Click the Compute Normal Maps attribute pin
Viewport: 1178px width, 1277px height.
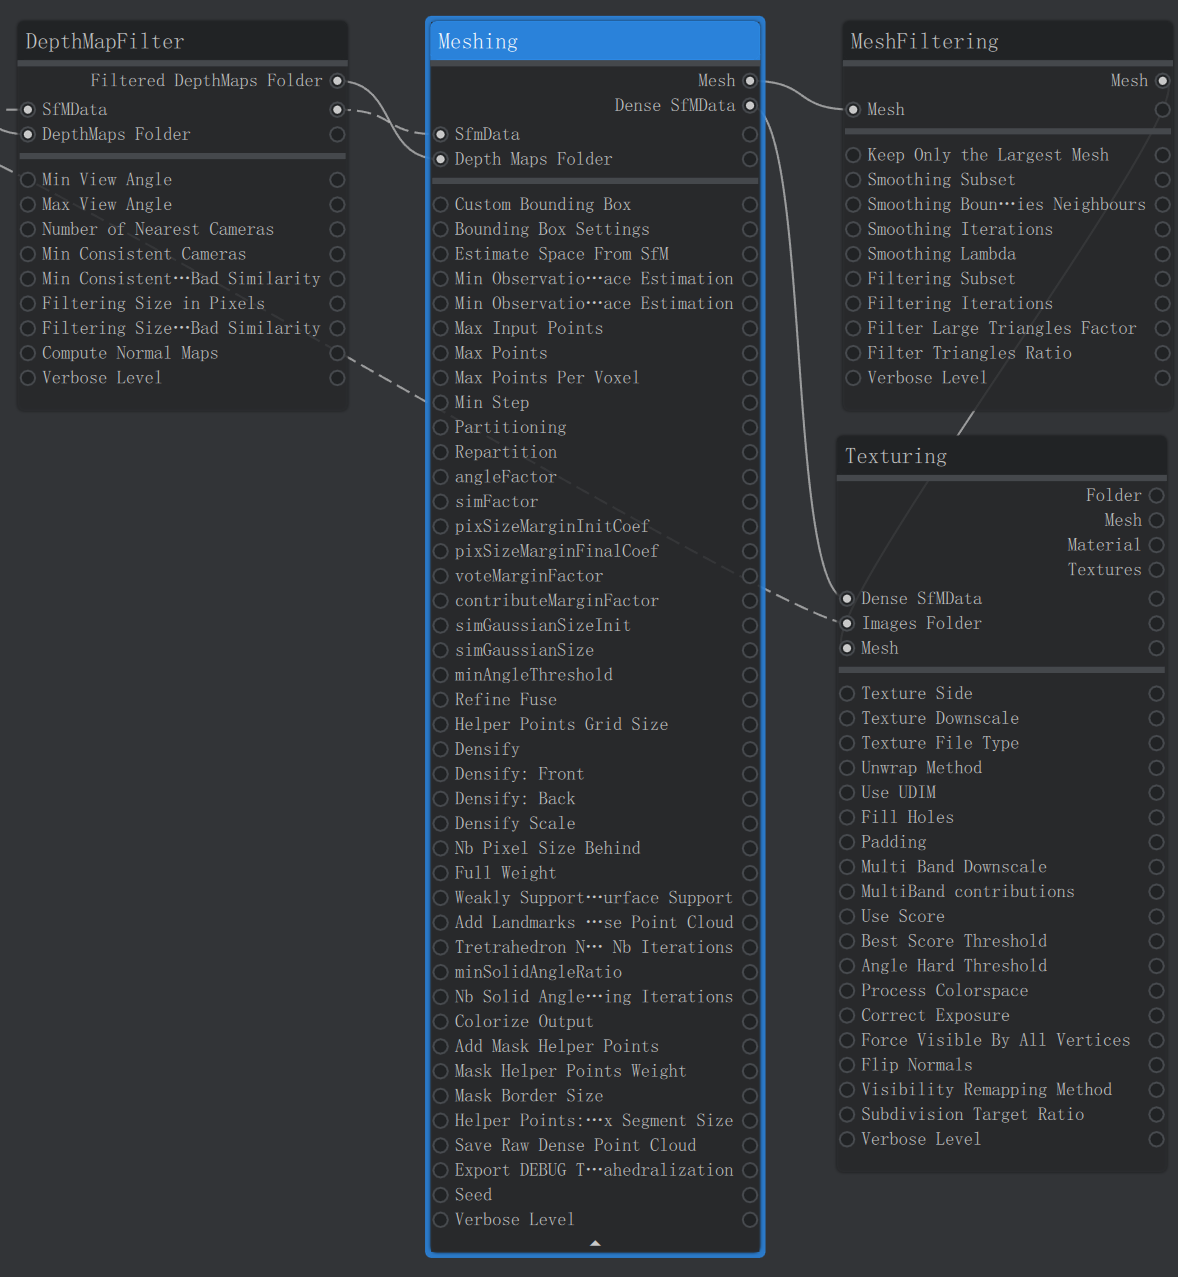[x=28, y=353]
